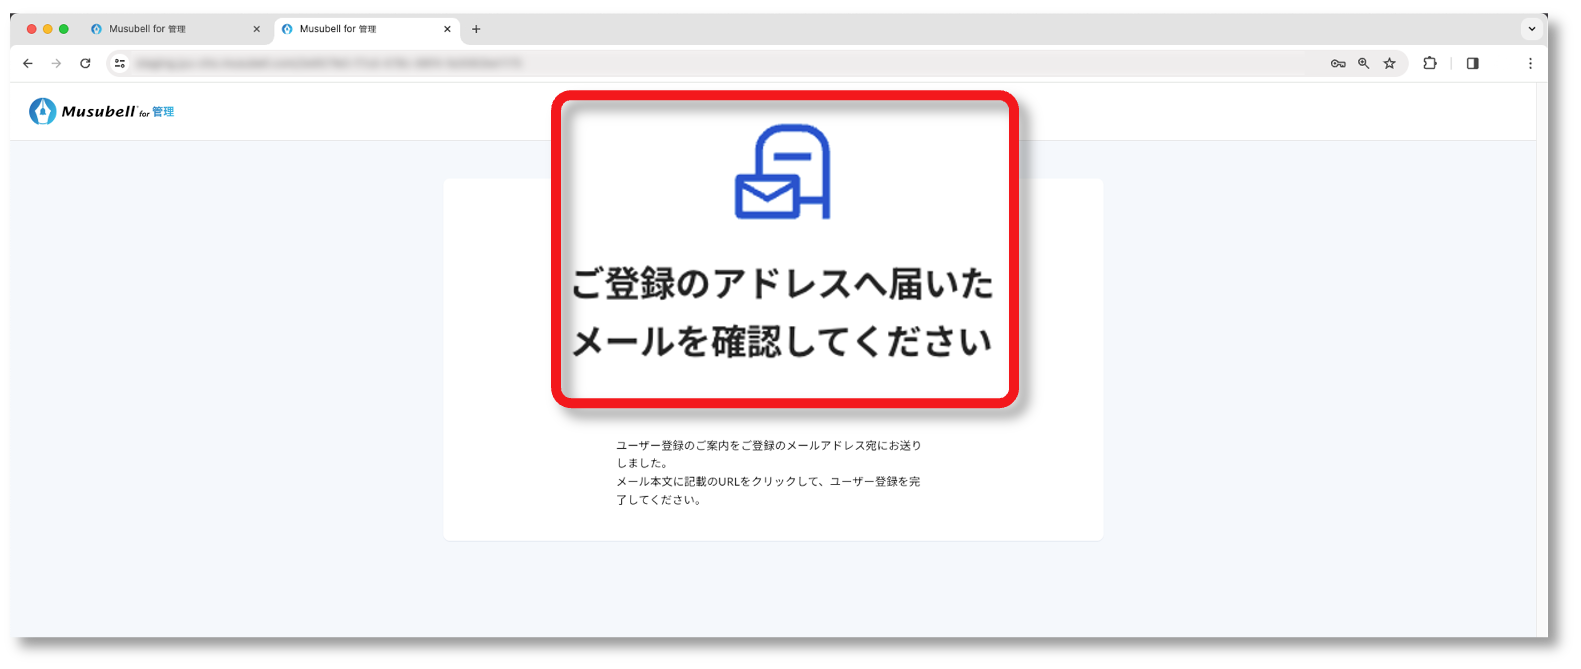Reload the current page
The width and height of the screenshot is (1581, 669).
(x=85, y=63)
